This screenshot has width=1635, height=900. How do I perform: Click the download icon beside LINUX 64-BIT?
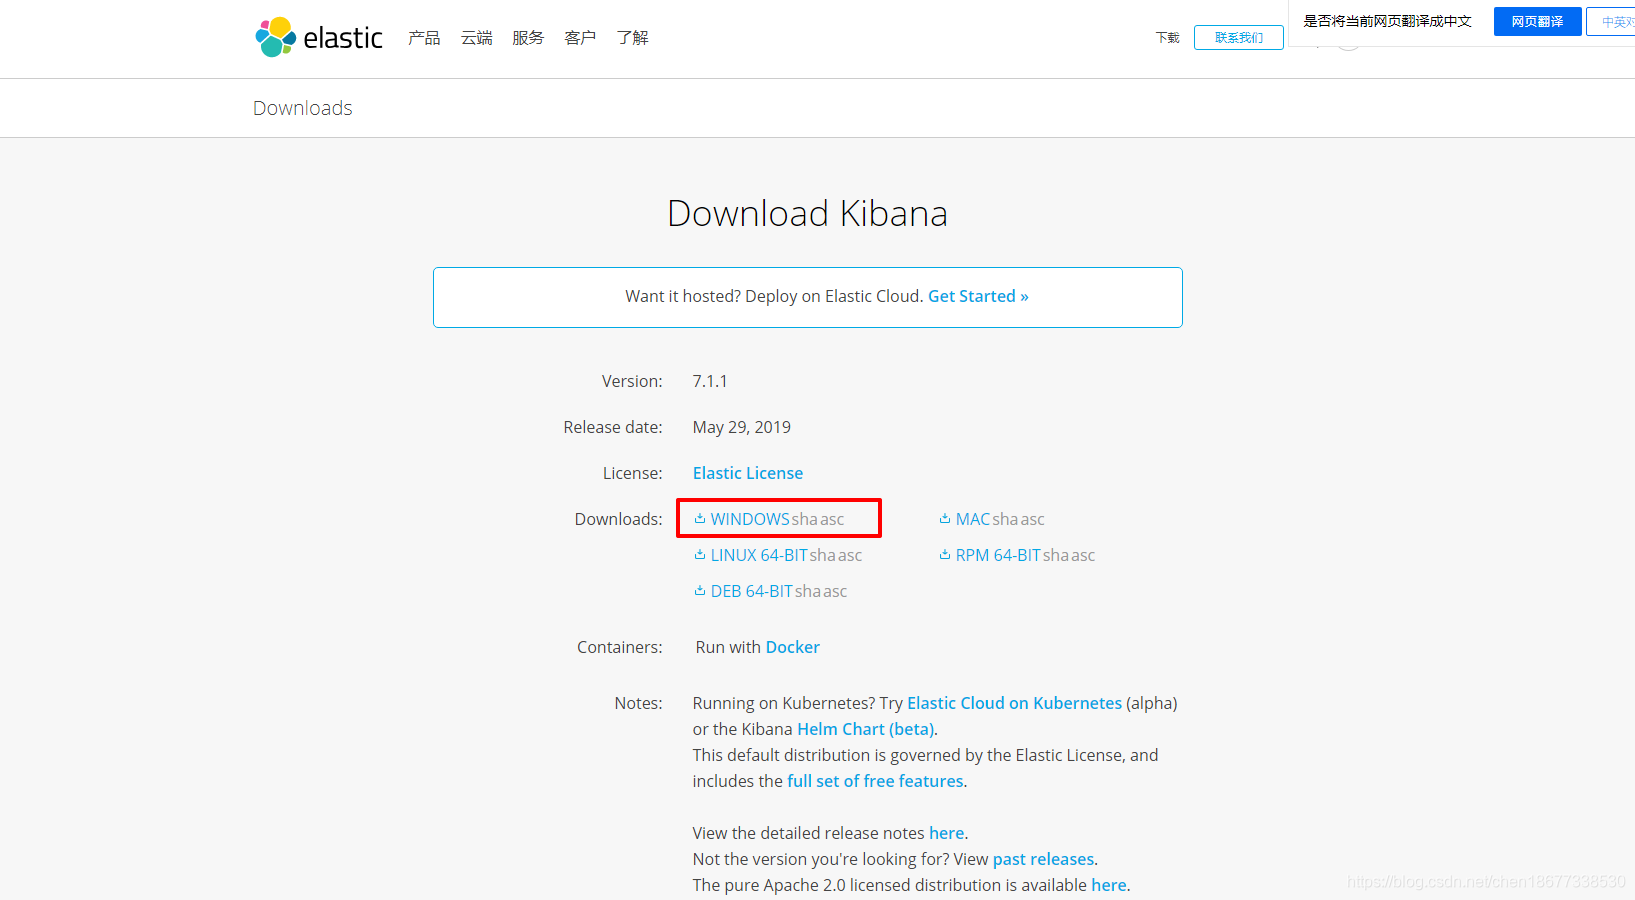[700, 554]
